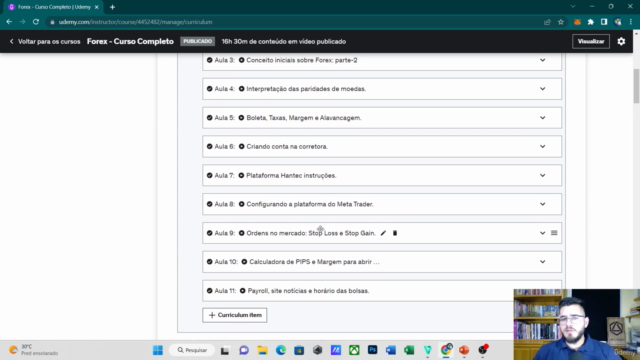Open Task View on the taskbar

225,350
